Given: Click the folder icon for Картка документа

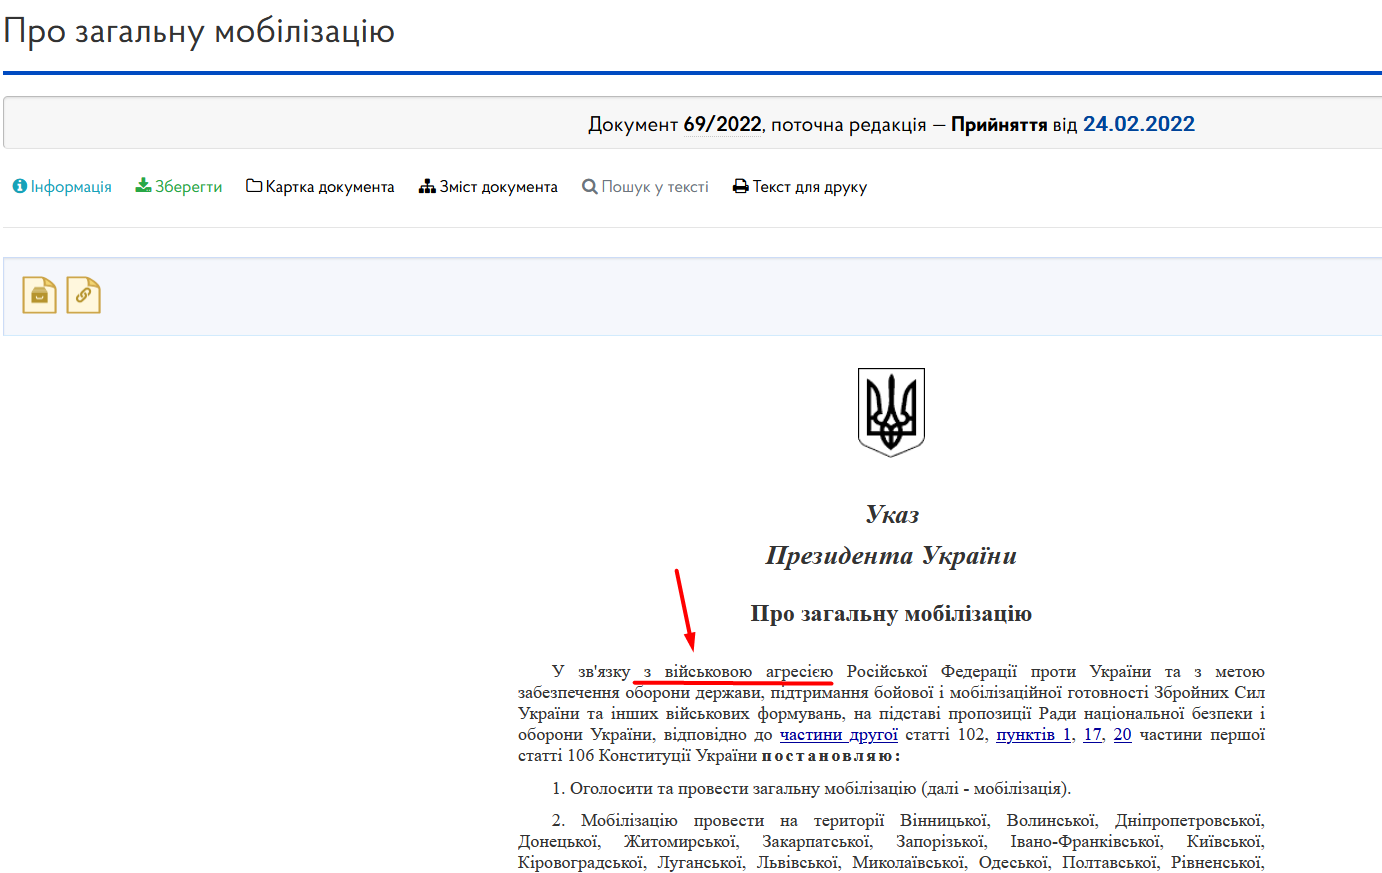Looking at the screenshot, I should [254, 186].
